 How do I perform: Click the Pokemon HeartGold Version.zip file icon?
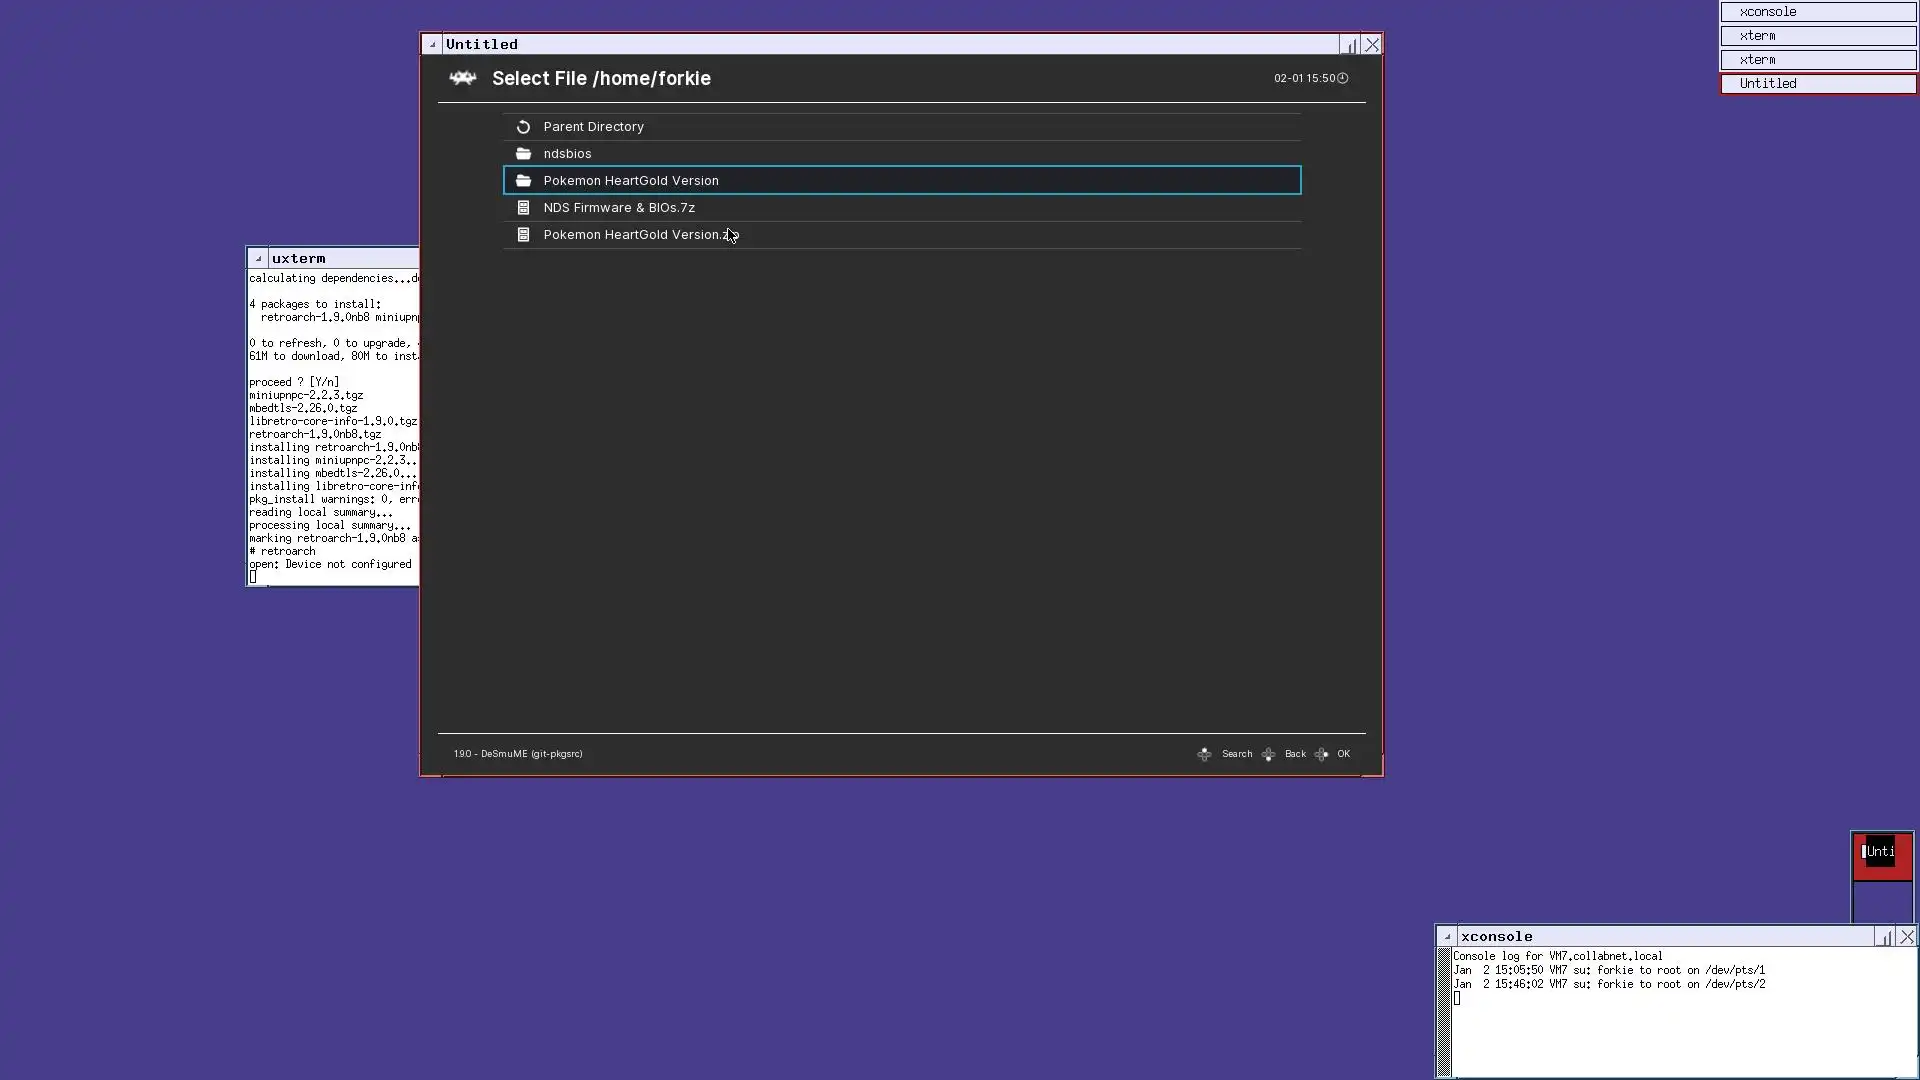[523, 235]
